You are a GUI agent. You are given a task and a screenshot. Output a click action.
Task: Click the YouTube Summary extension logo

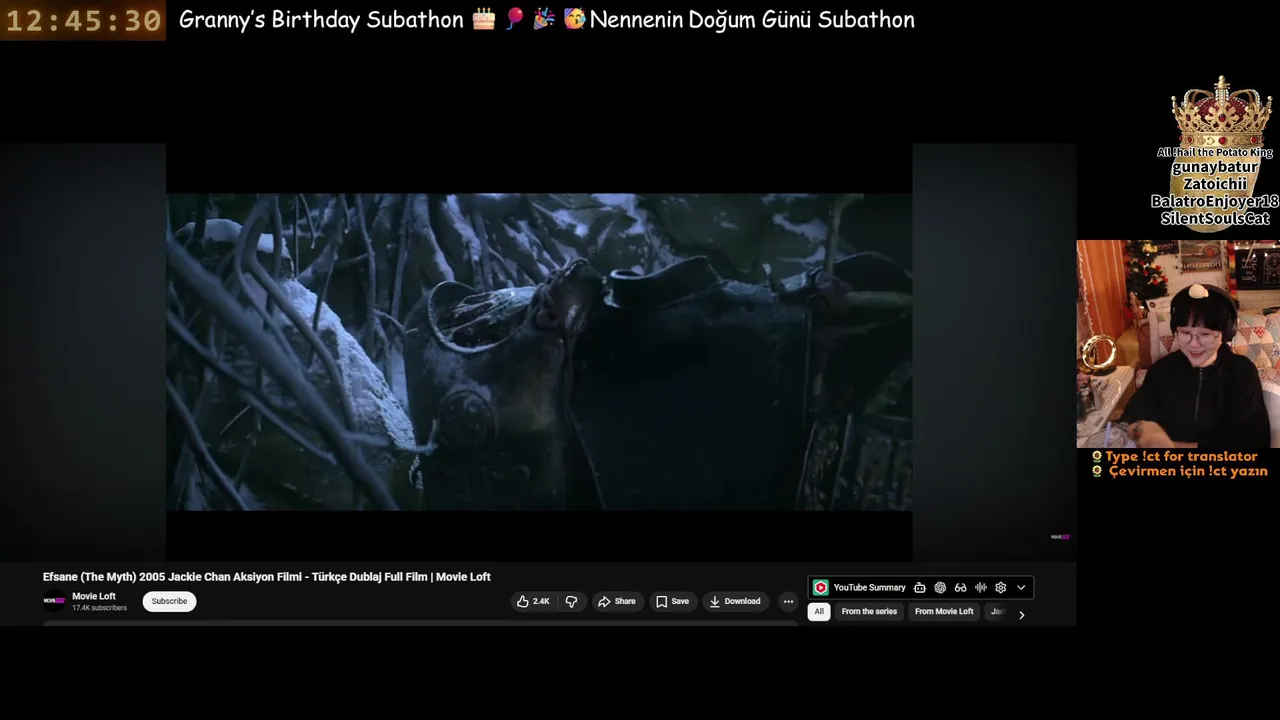point(821,588)
